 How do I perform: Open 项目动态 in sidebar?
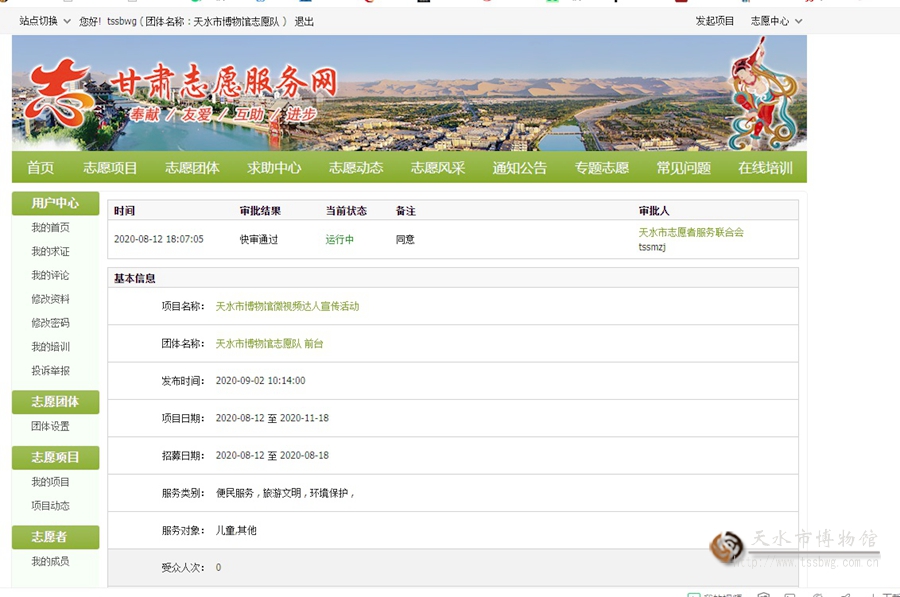point(51,506)
